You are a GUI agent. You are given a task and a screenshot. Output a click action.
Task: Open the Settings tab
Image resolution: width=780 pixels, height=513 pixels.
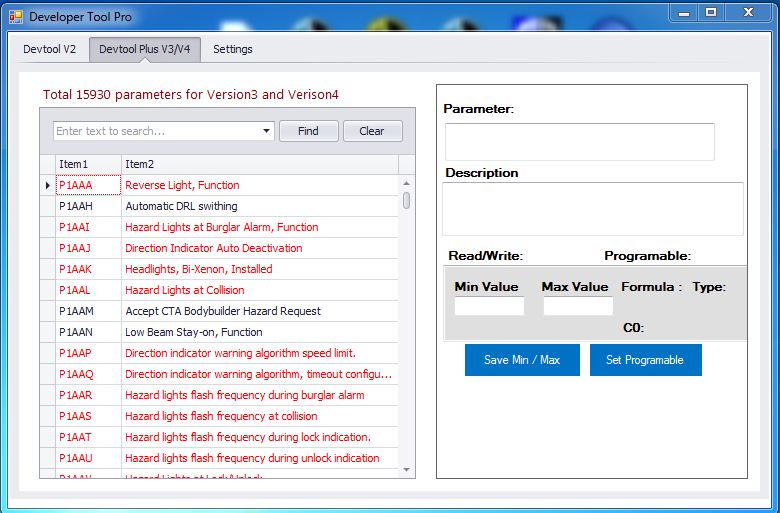pos(233,49)
